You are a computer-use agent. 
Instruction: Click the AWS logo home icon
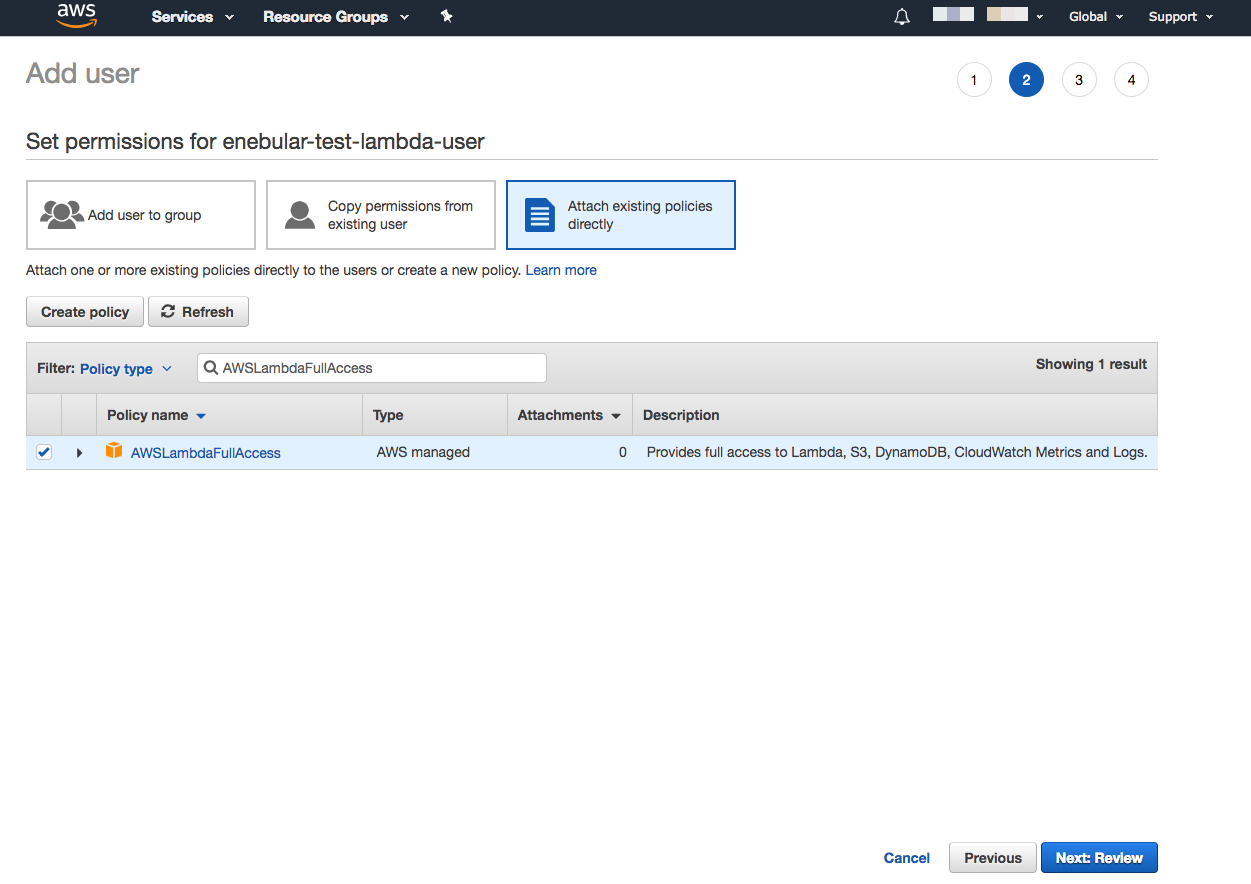coord(76,16)
